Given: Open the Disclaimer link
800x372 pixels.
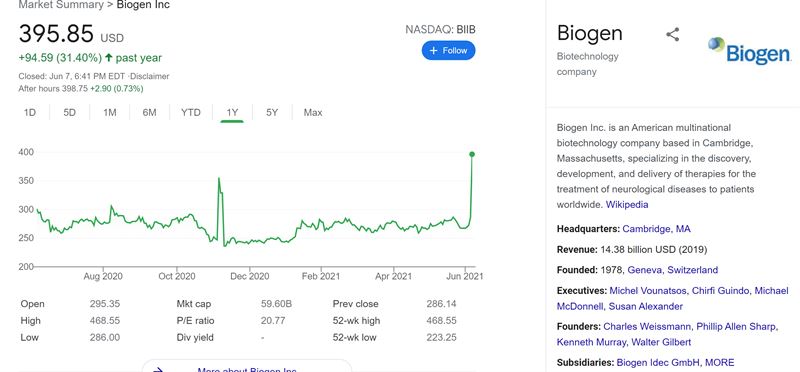Looking at the screenshot, I should tap(151, 76).
